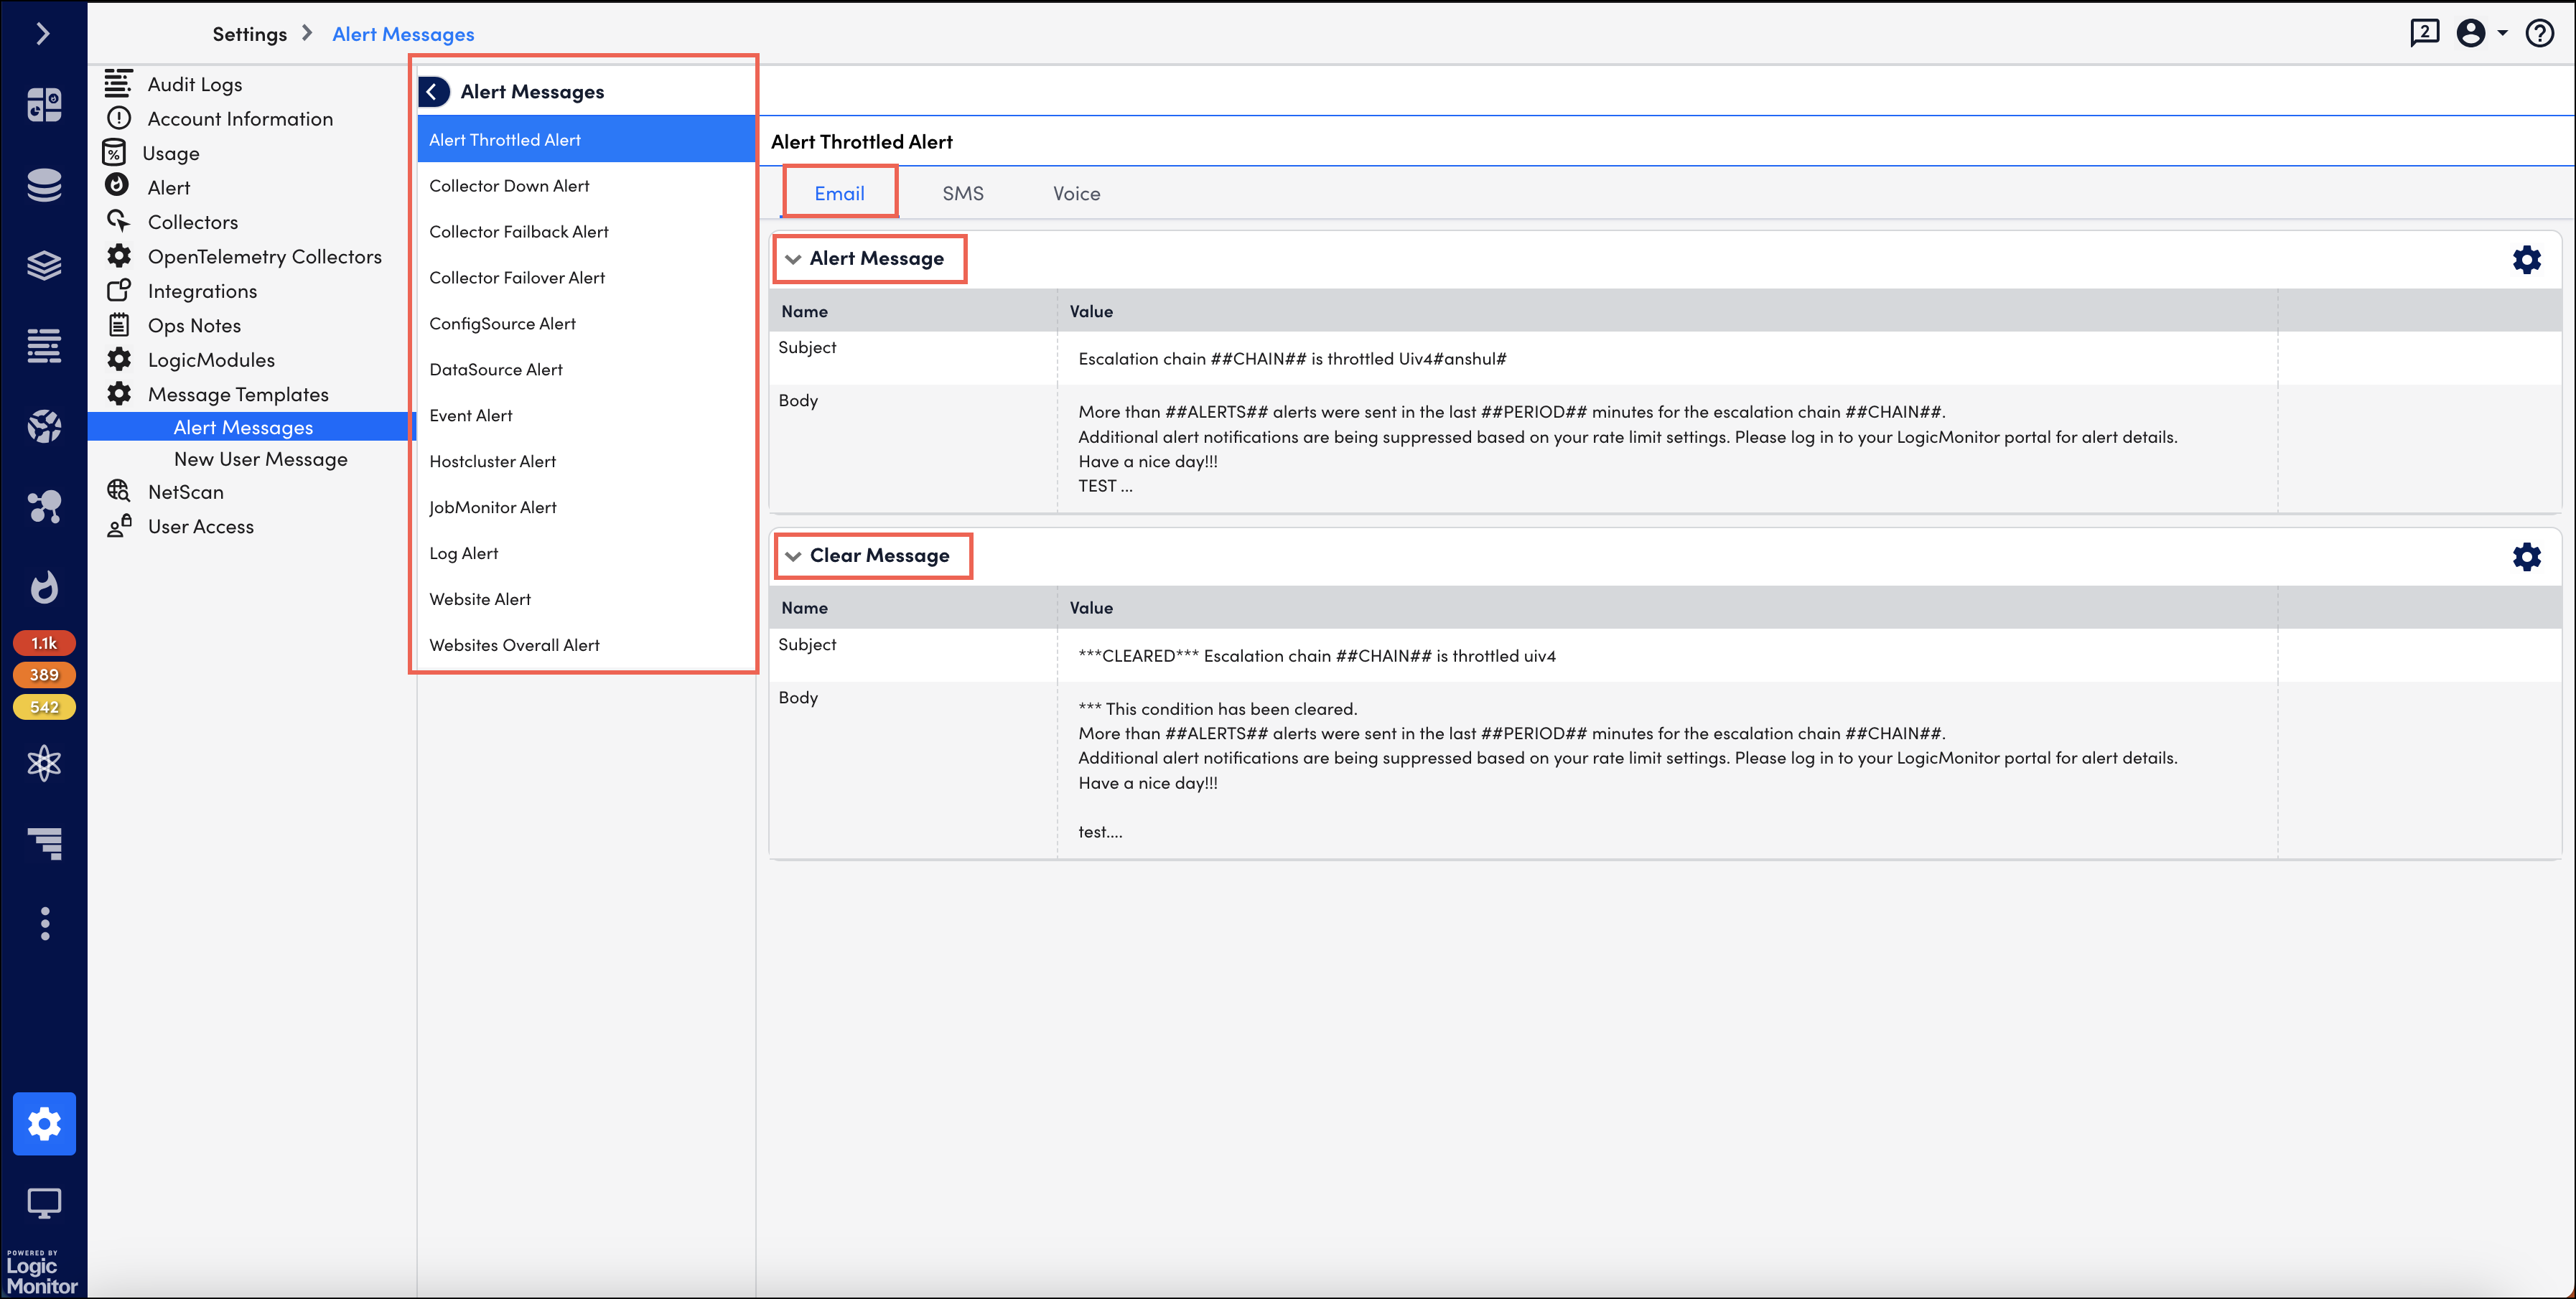This screenshot has height=1299, width=2576.
Task: Click the monitor display icon in sidebar
Action: coord(44,1203)
